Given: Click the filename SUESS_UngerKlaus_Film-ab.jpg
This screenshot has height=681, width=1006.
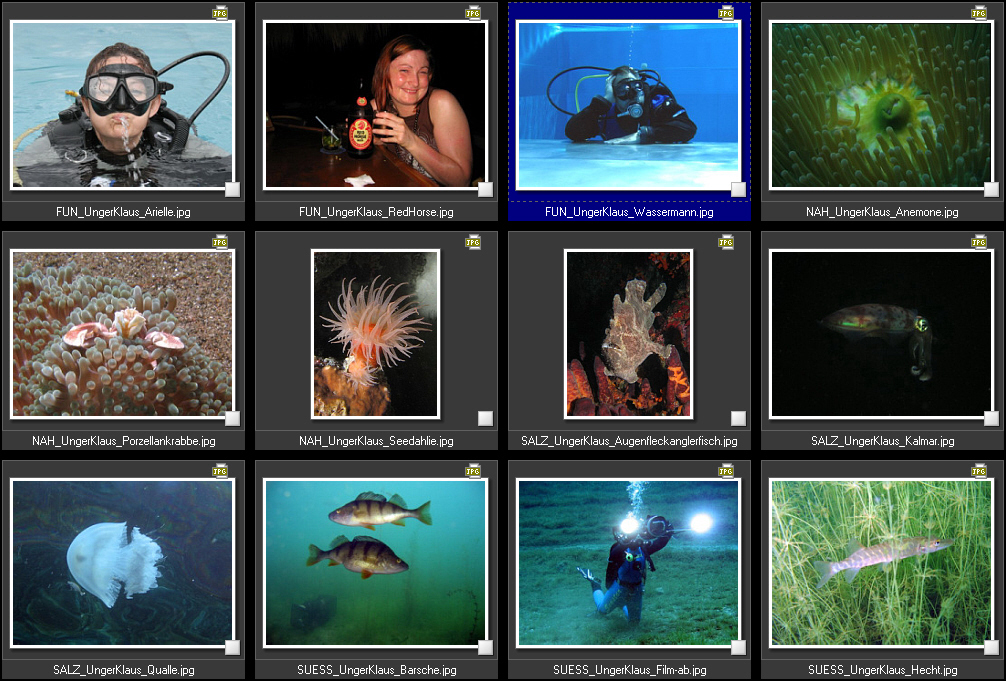Looking at the screenshot, I should pos(629,670).
